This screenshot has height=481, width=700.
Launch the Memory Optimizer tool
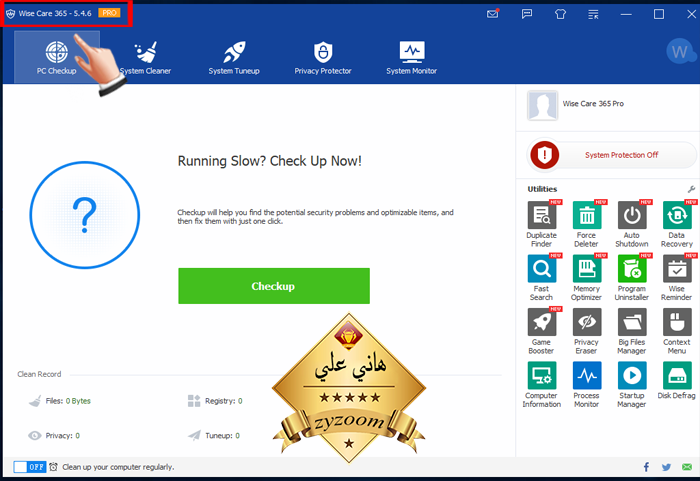[587, 269]
